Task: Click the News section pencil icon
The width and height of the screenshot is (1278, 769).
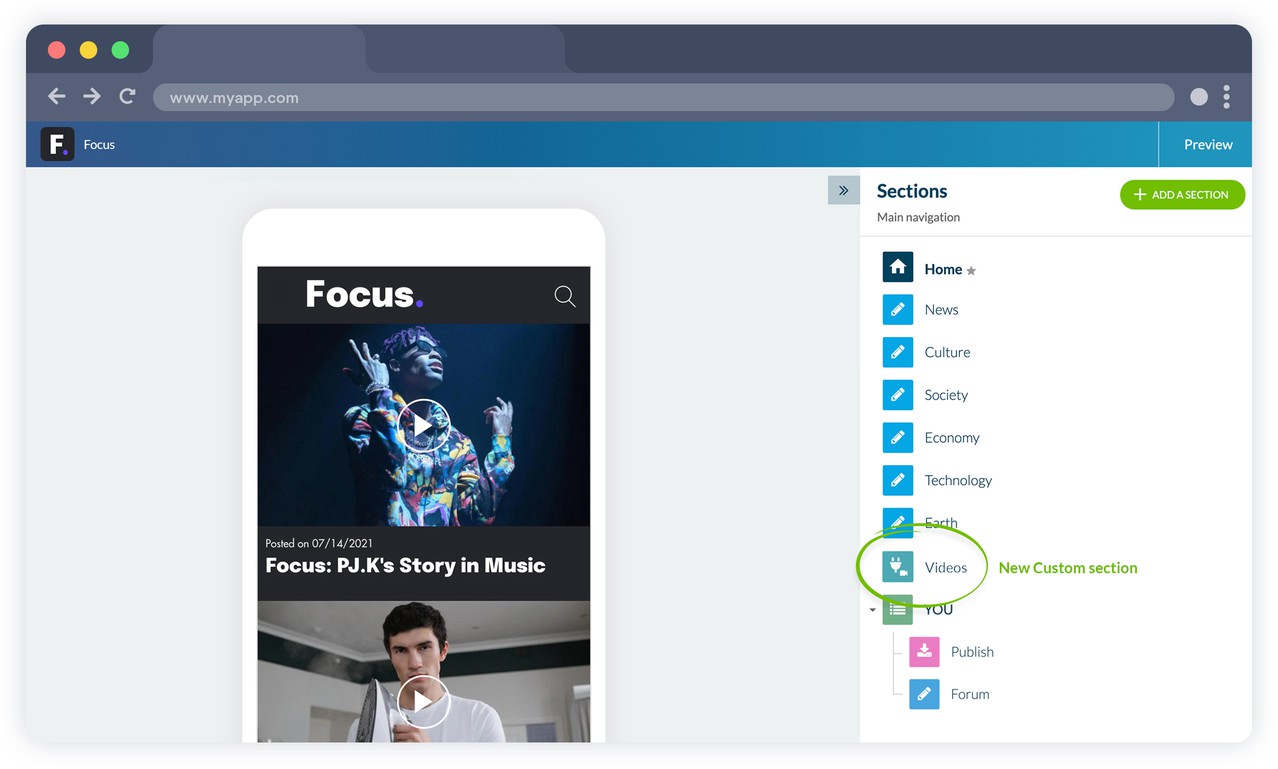Action: tap(897, 310)
